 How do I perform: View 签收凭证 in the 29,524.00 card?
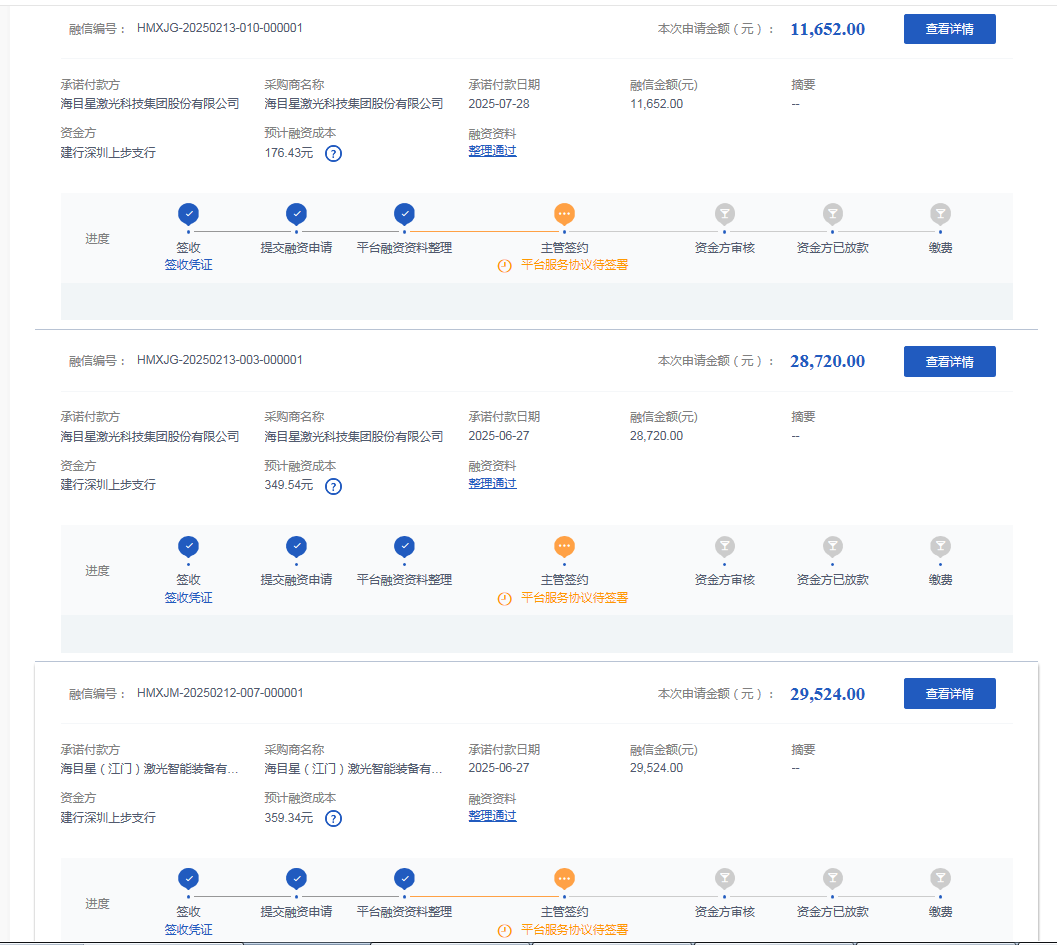coord(189,929)
